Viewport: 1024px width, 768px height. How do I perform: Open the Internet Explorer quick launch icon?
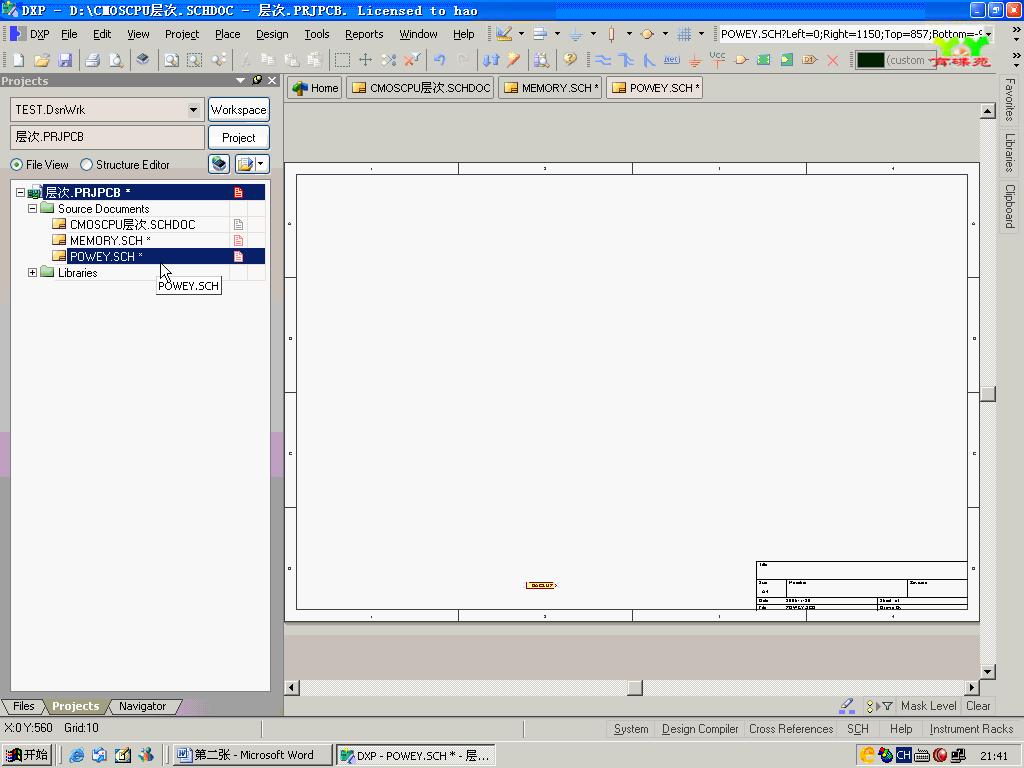(77, 755)
